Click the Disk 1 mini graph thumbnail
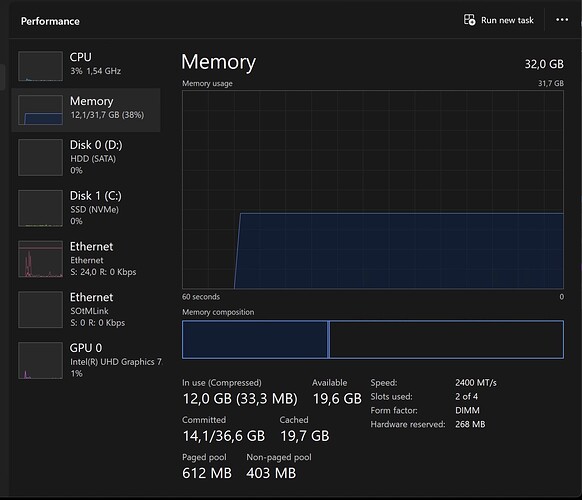The width and height of the screenshot is (582, 500). point(40,208)
